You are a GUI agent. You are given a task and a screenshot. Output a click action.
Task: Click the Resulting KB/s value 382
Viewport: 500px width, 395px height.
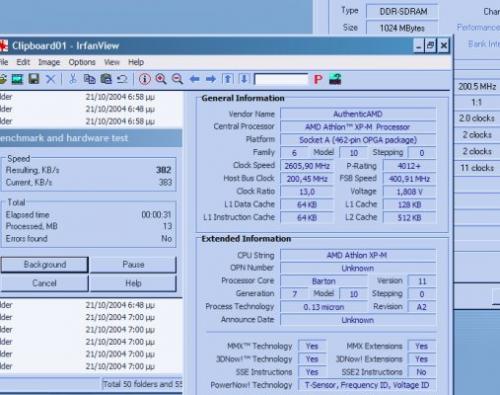[x=164, y=170]
